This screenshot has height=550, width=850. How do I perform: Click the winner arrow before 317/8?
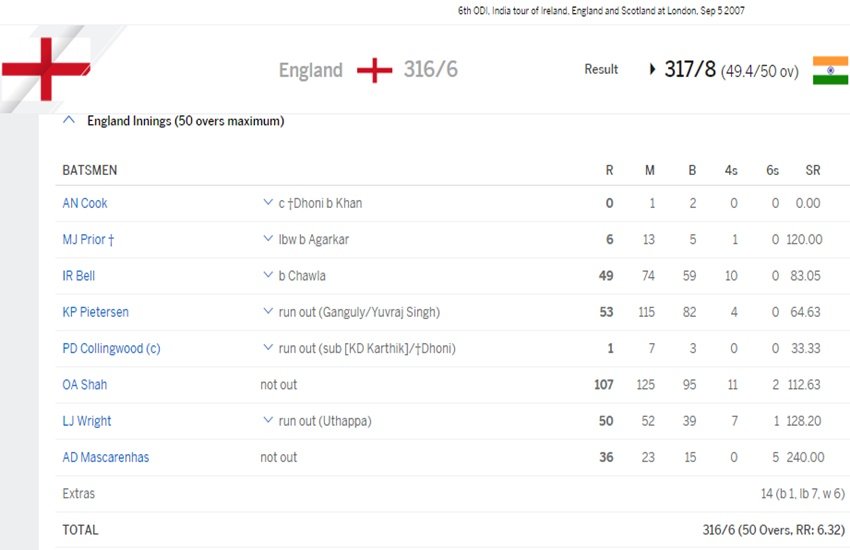point(653,70)
